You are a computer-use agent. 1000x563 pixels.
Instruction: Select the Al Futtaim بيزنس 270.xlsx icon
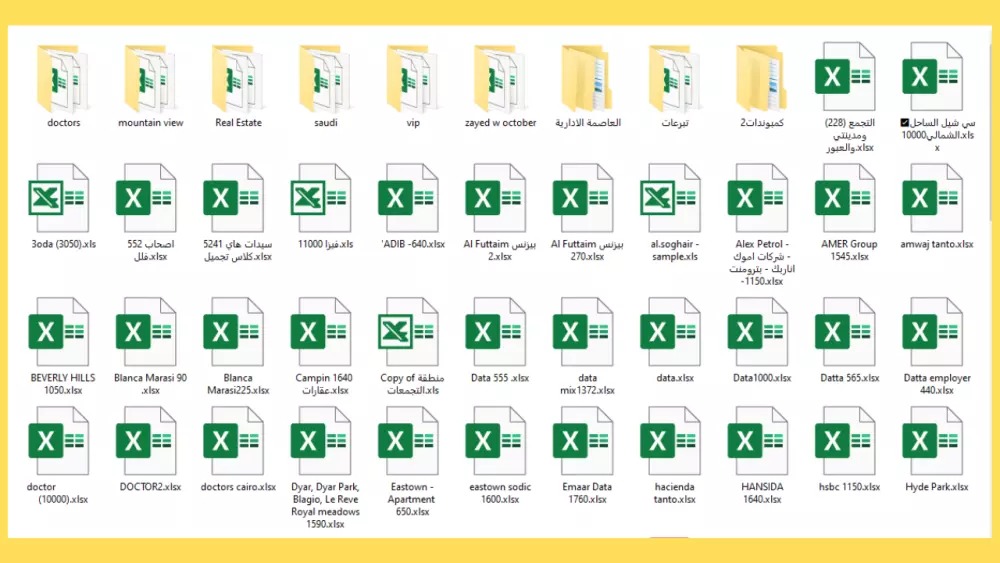pos(583,198)
